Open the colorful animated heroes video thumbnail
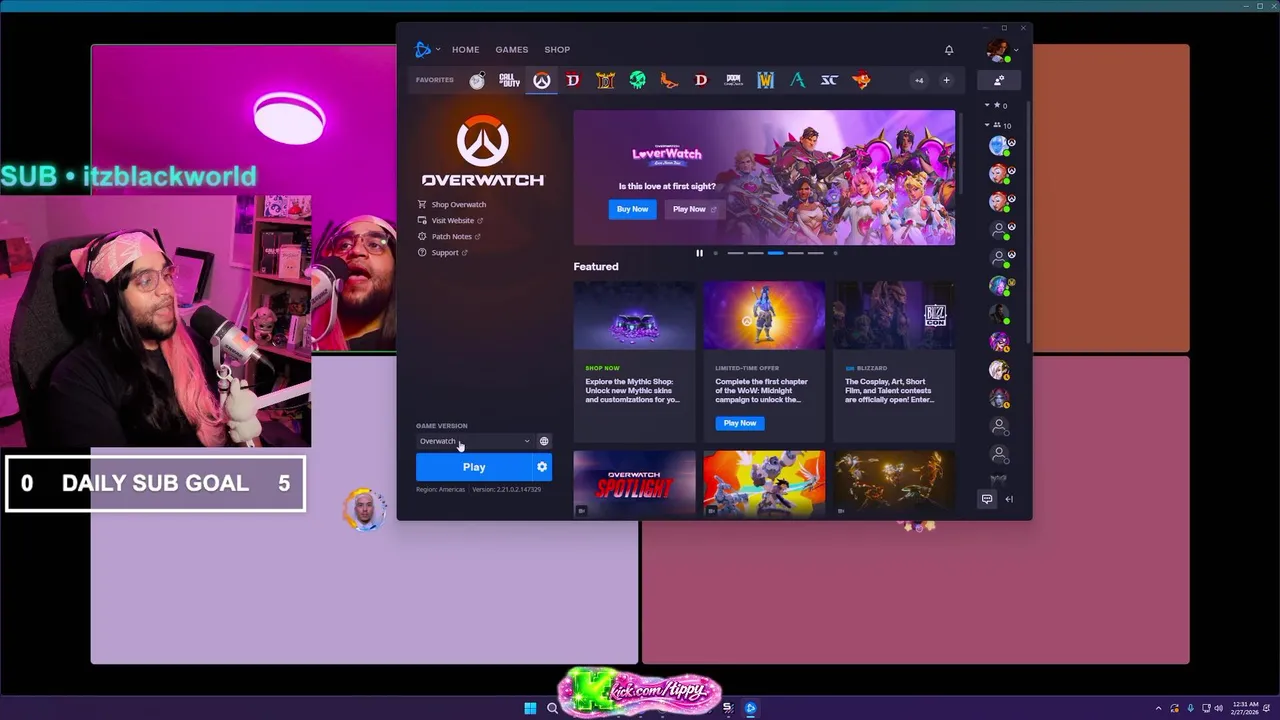 point(764,484)
